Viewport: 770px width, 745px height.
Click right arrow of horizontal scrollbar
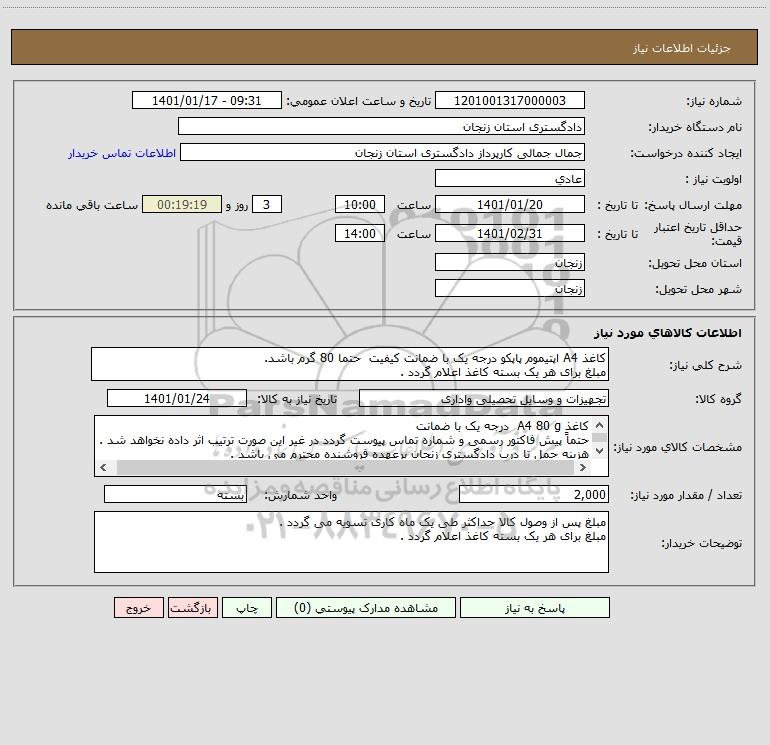583,468
